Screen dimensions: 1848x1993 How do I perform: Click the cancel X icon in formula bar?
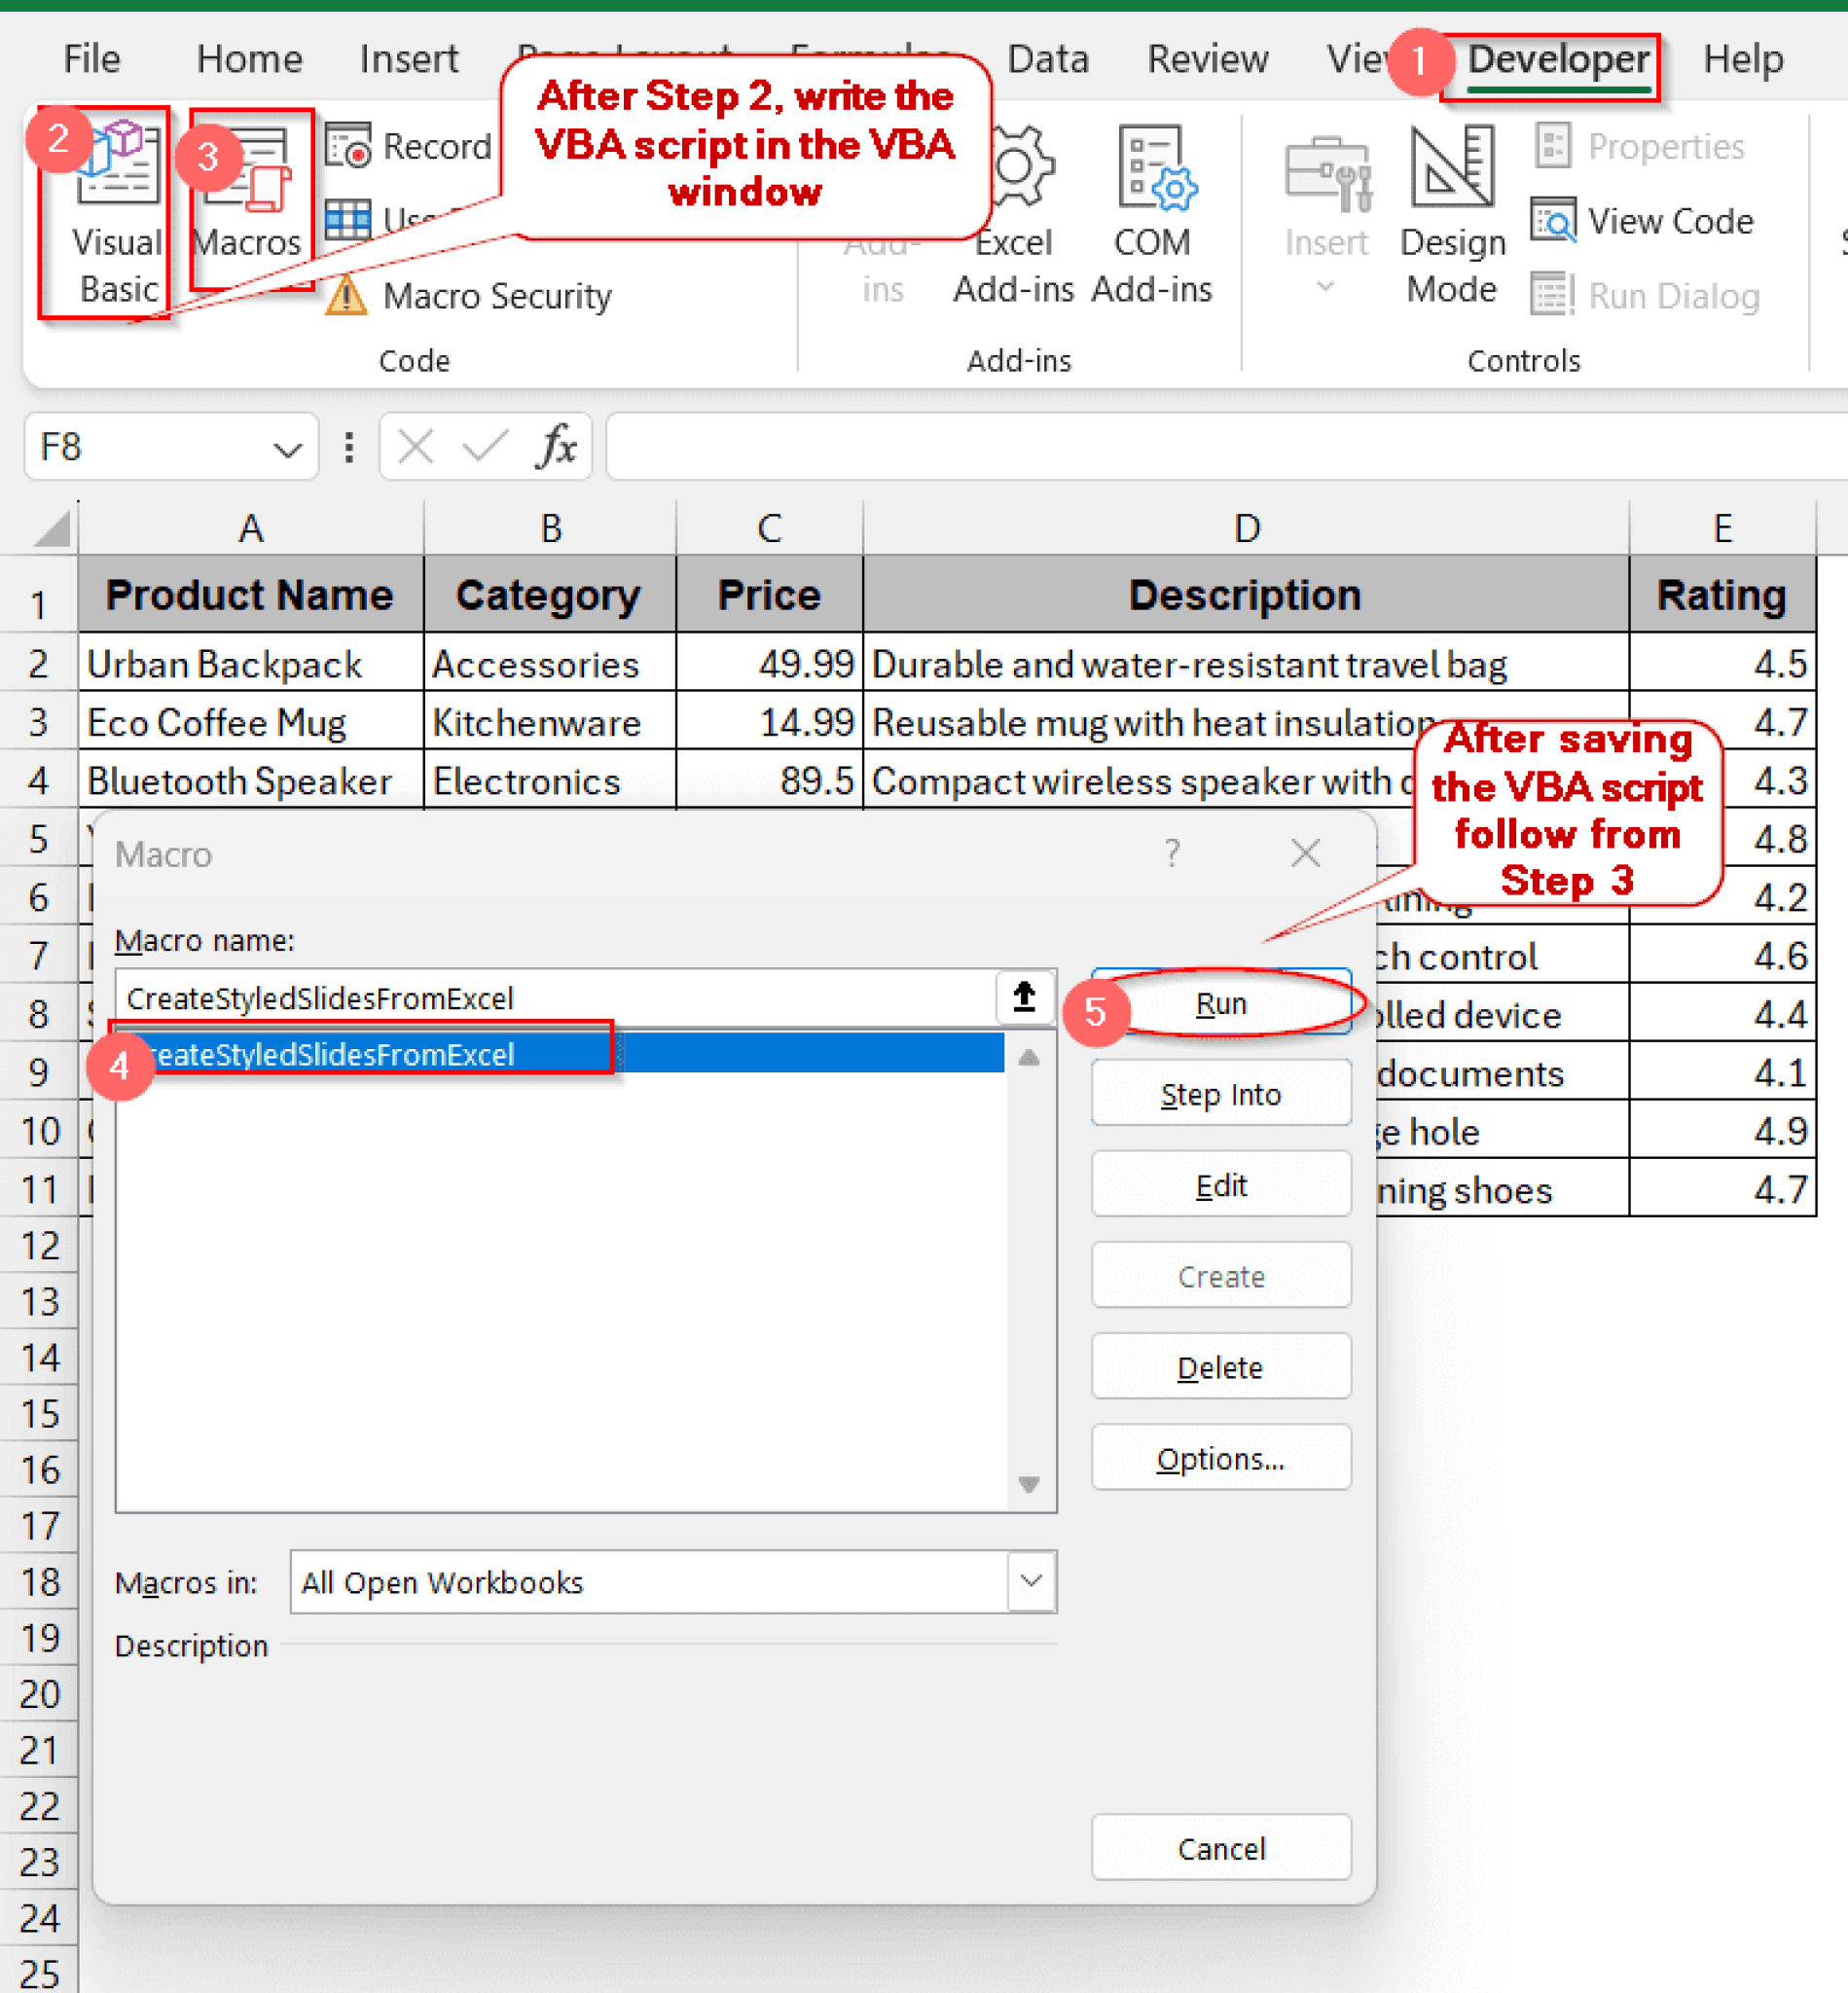(415, 447)
